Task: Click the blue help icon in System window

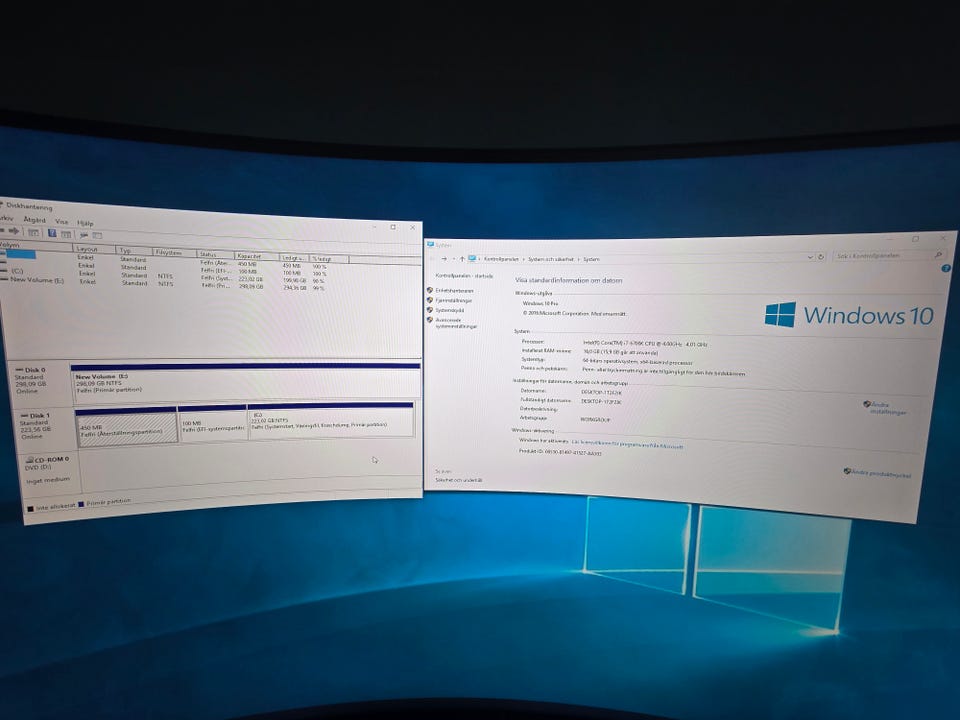Action: click(946, 268)
